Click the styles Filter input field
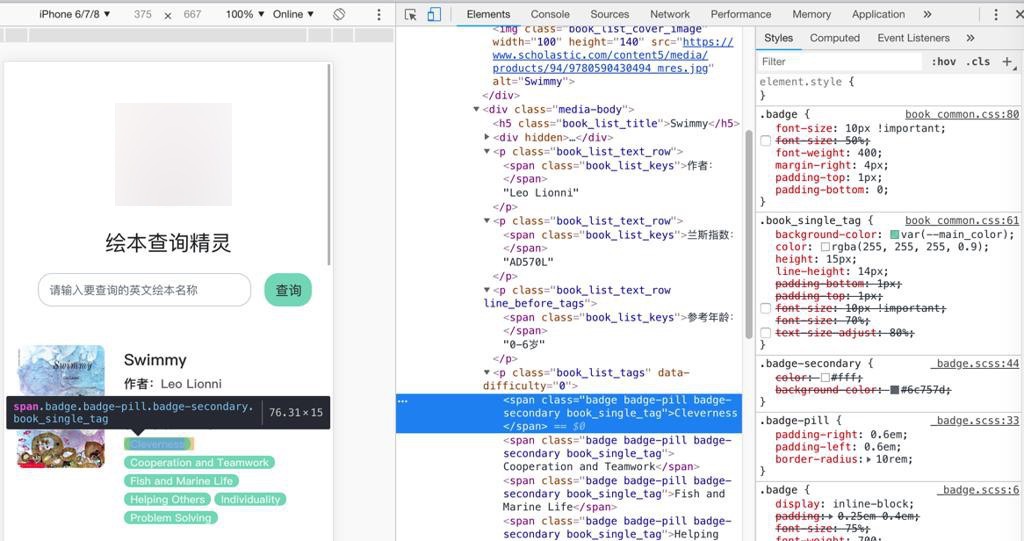 click(839, 61)
